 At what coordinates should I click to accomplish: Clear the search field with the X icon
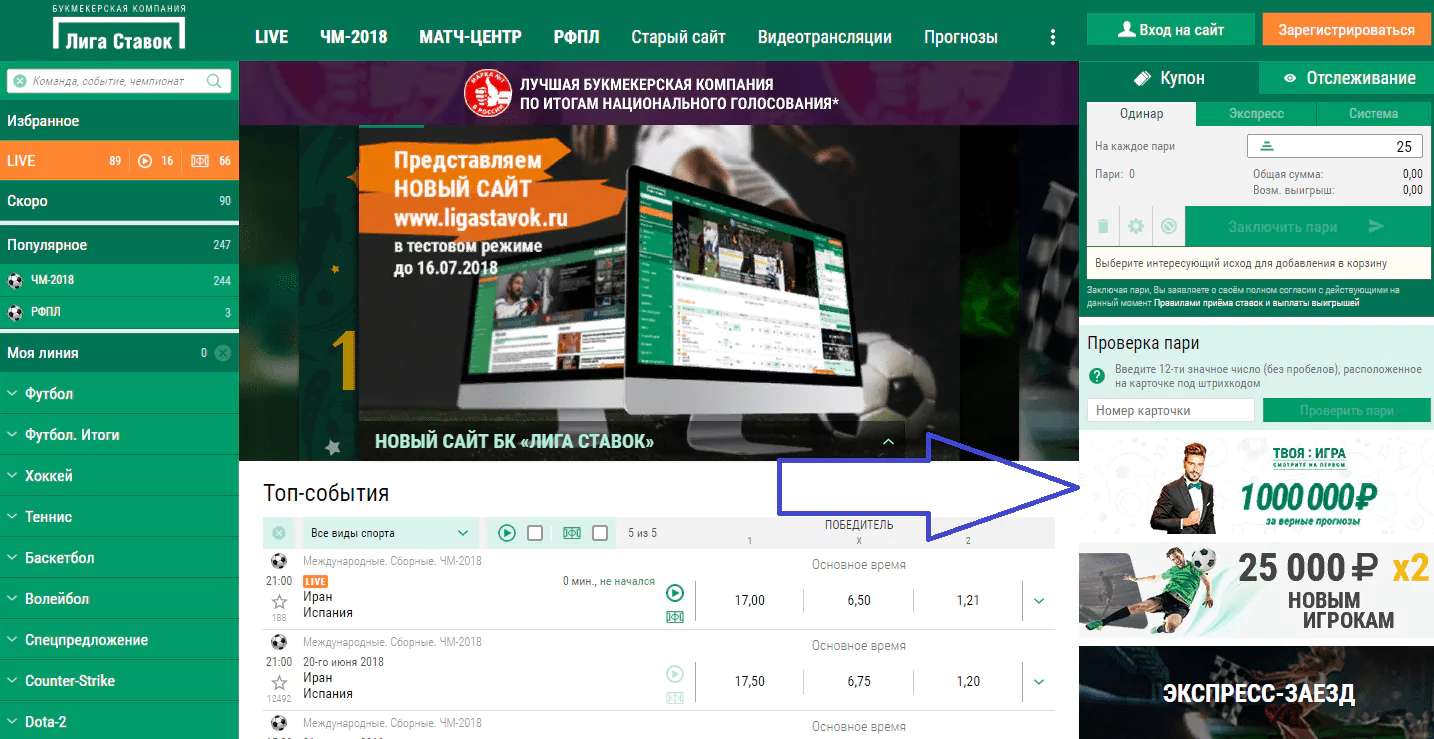coord(19,81)
